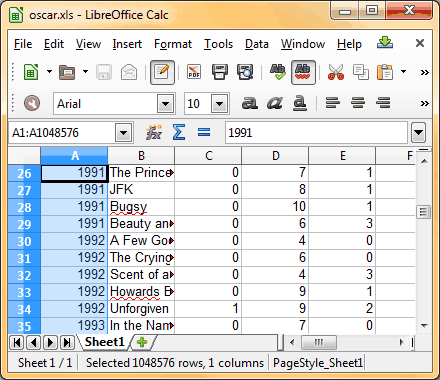The width and height of the screenshot is (440, 380).
Task: Open the View menu
Action: click(x=88, y=44)
